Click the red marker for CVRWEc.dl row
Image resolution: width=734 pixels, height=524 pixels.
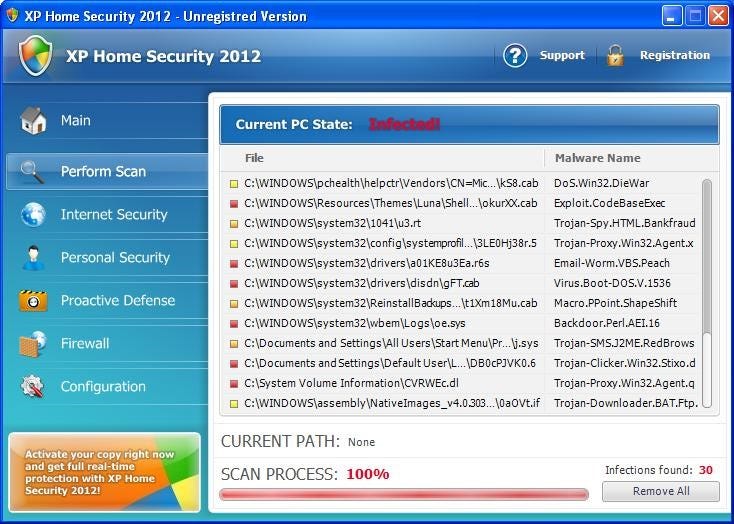point(234,384)
